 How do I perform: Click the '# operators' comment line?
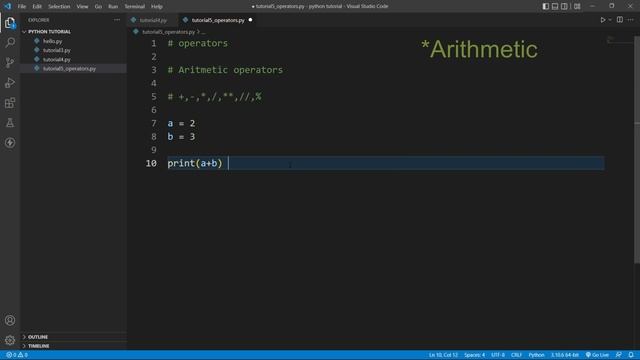[198, 43]
